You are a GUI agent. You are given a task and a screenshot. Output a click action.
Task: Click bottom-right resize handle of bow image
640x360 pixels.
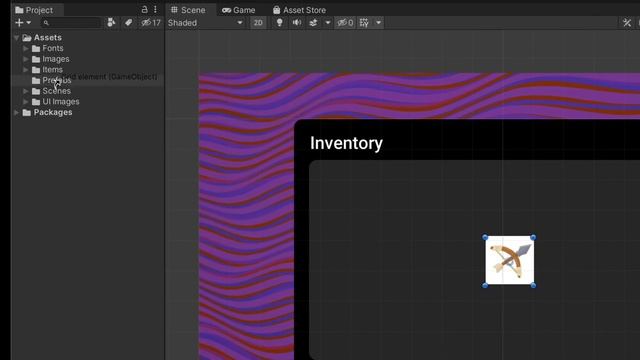click(533, 285)
